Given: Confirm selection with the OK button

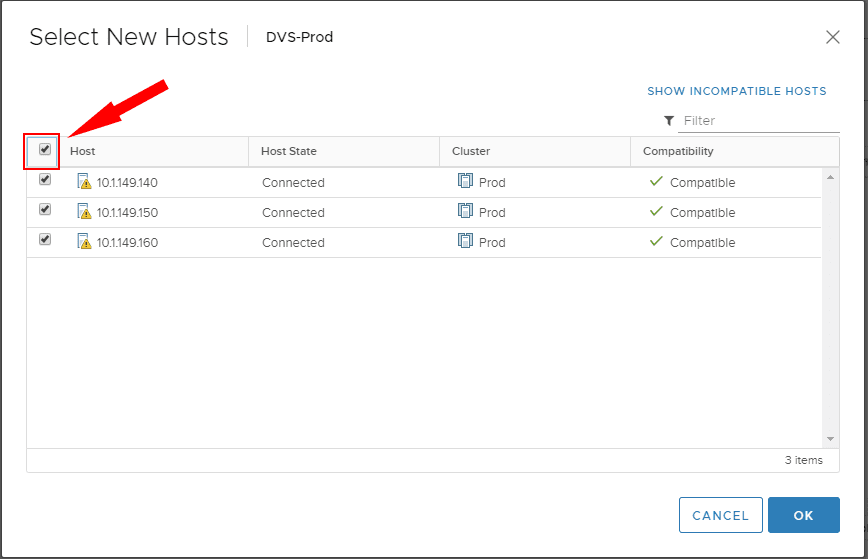Looking at the screenshot, I should point(804,515).
